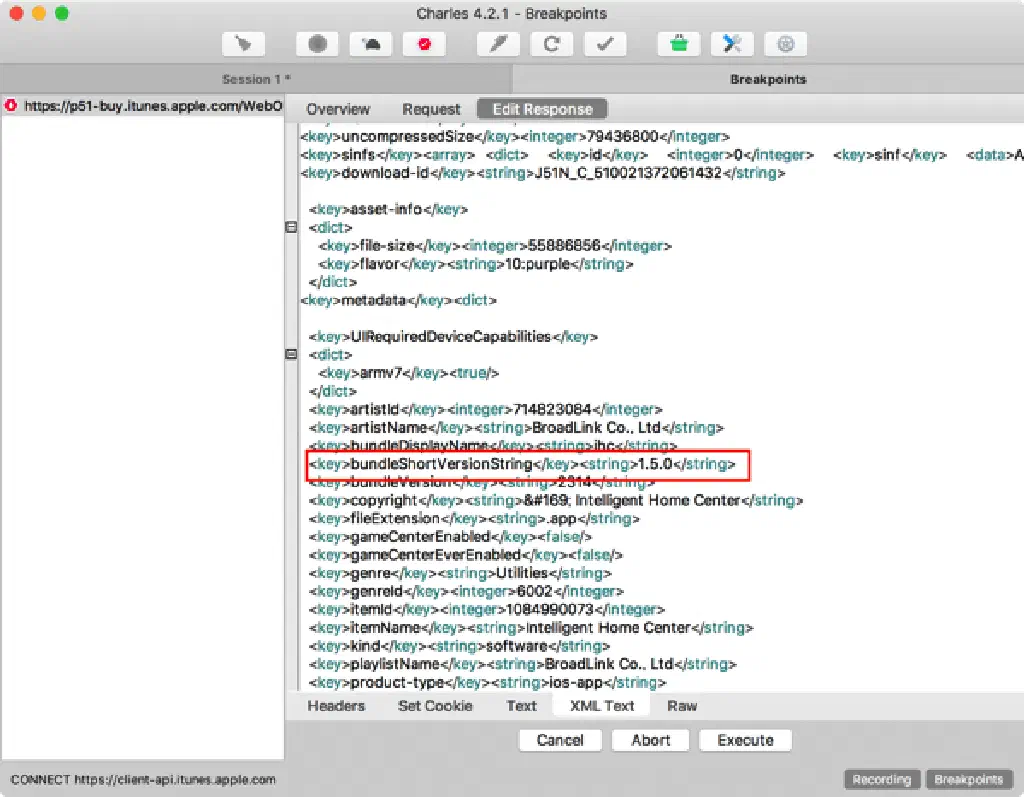The image size is (1024, 797).
Task: Open Tools with the wrench icon
Action: click(732, 44)
